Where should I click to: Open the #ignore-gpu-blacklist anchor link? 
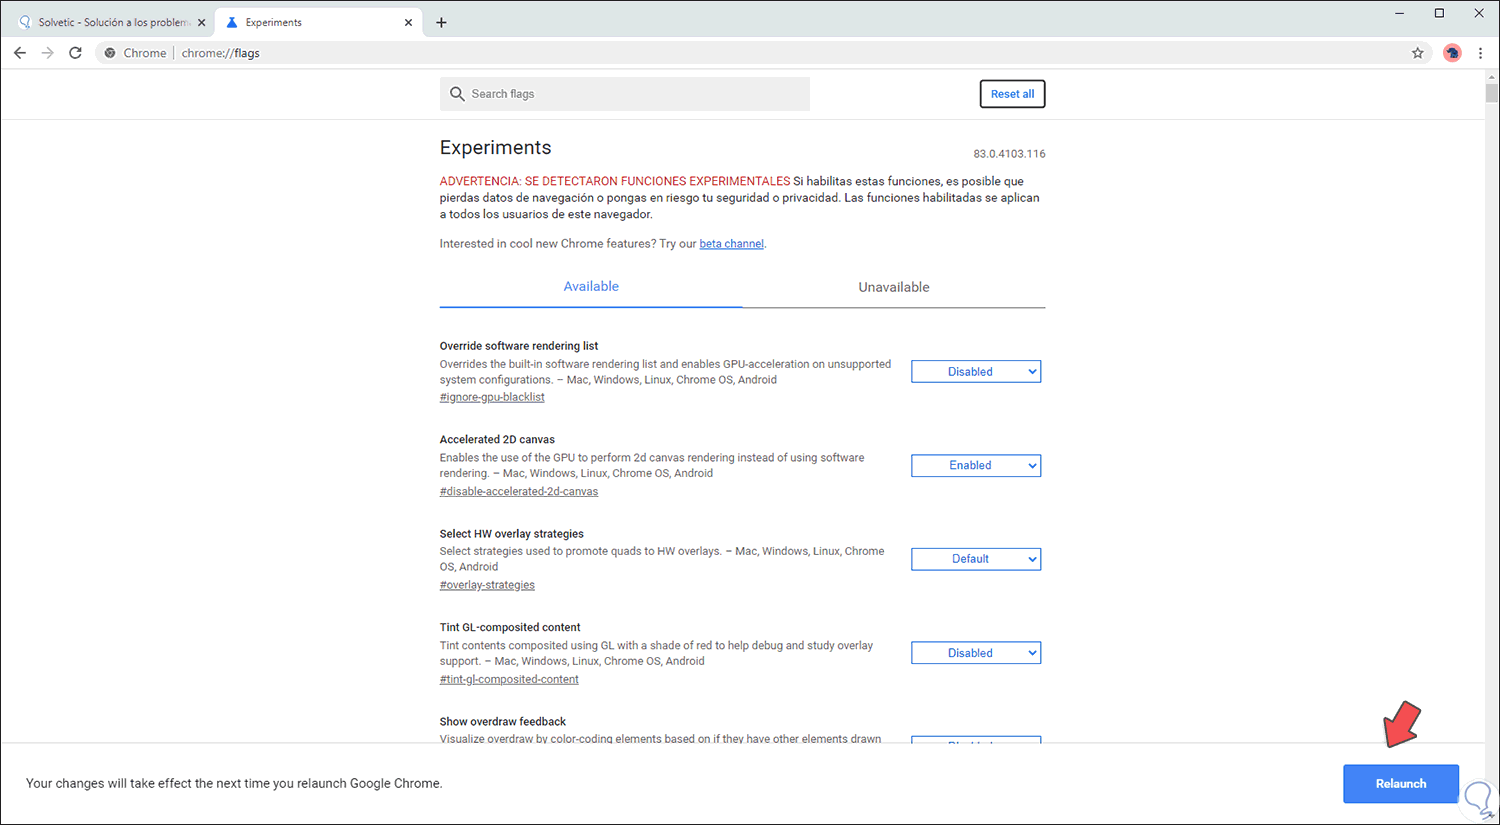click(492, 398)
